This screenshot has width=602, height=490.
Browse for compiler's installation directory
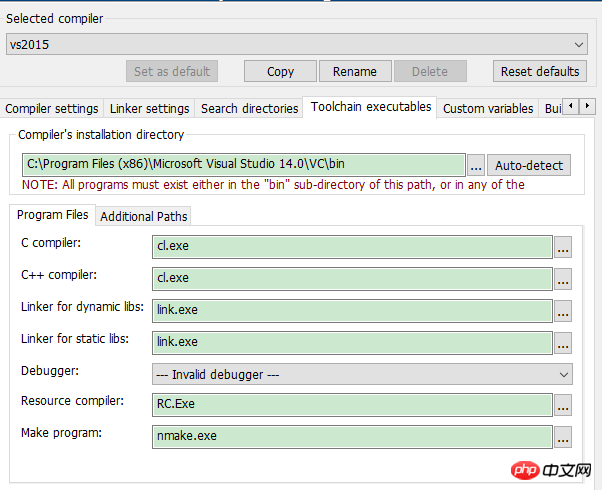coord(476,165)
